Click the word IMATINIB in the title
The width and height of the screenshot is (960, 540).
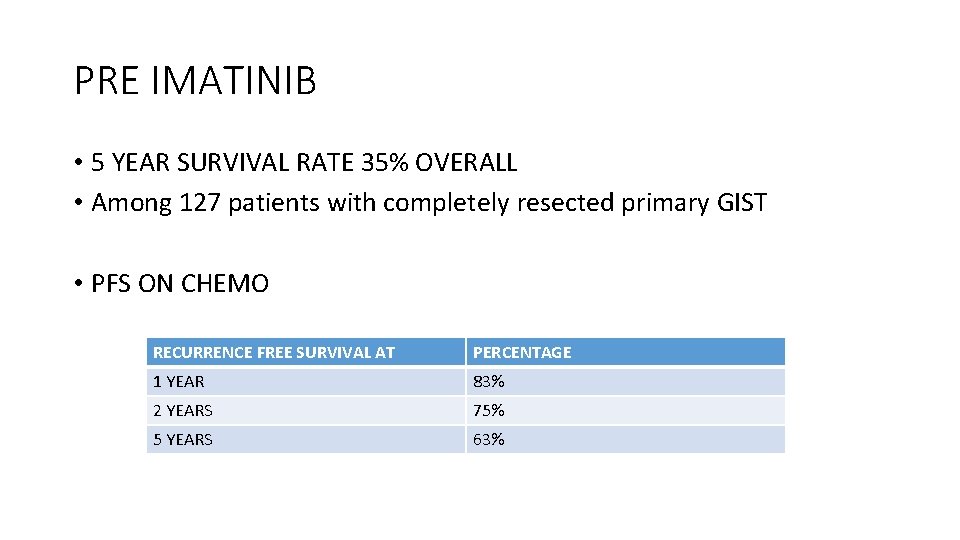233,81
